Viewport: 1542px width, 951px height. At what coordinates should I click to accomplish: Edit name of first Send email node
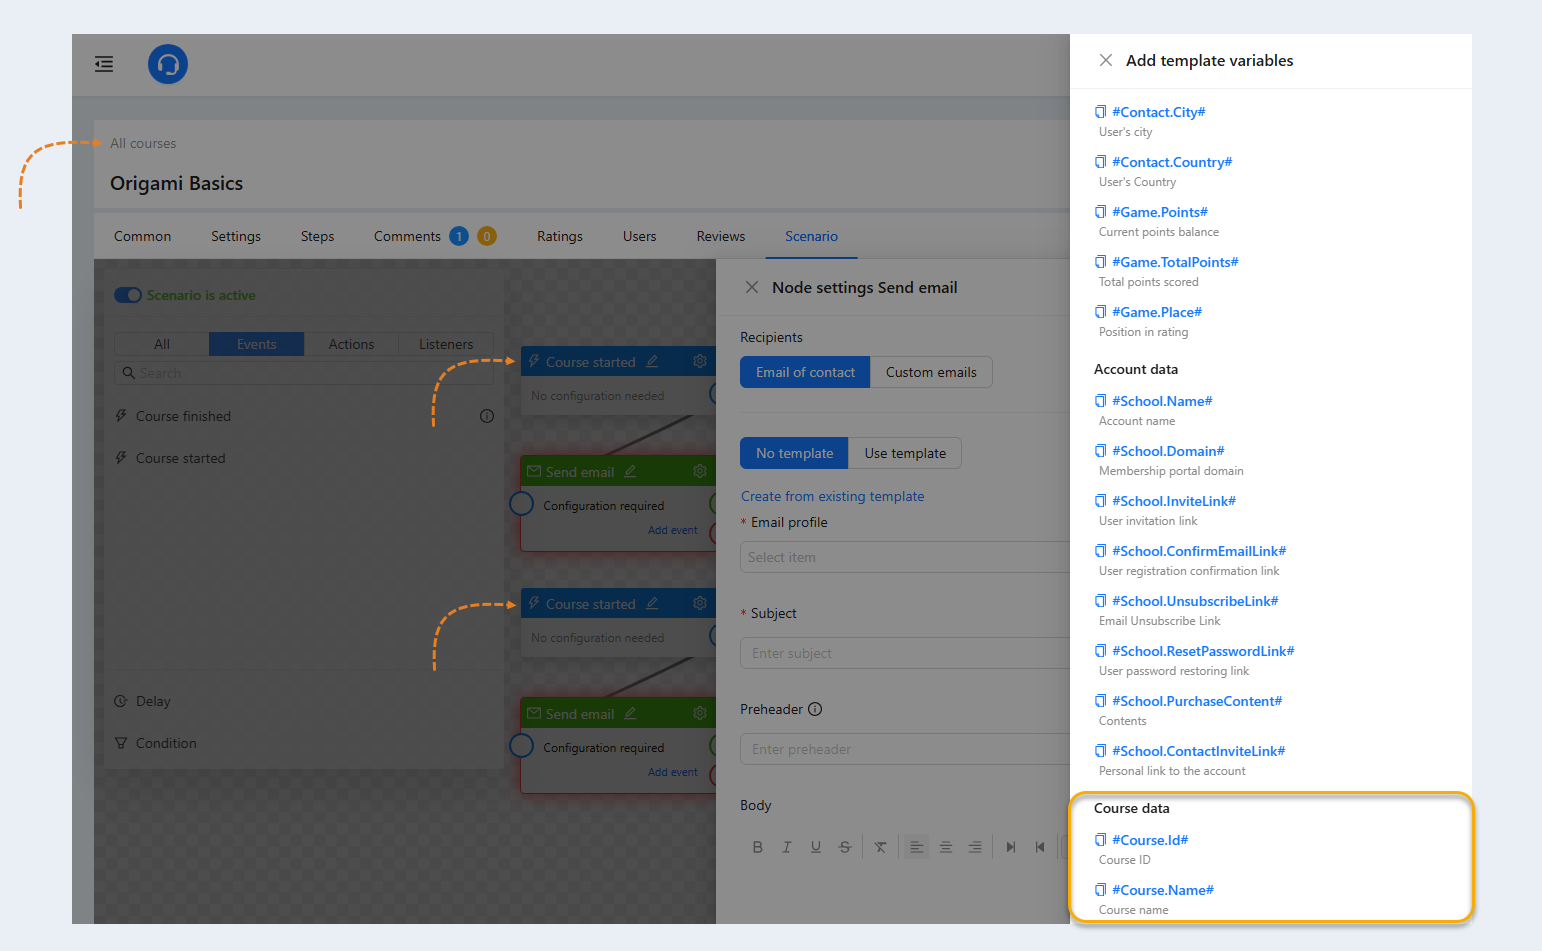pyautogui.click(x=630, y=471)
